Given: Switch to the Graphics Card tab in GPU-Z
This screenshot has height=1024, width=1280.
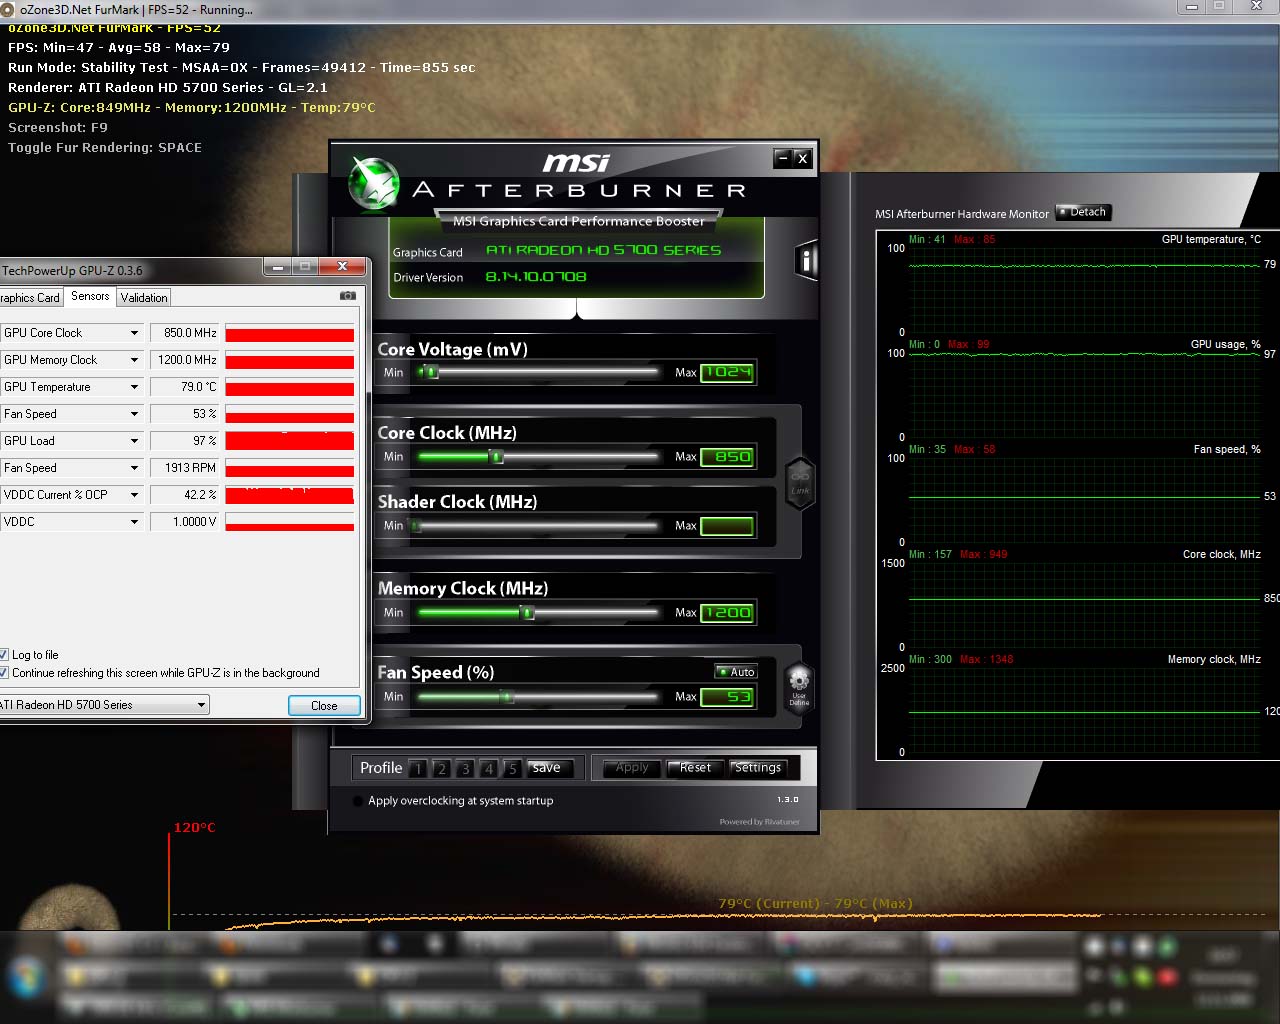Looking at the screenshot, I should 30,298.
